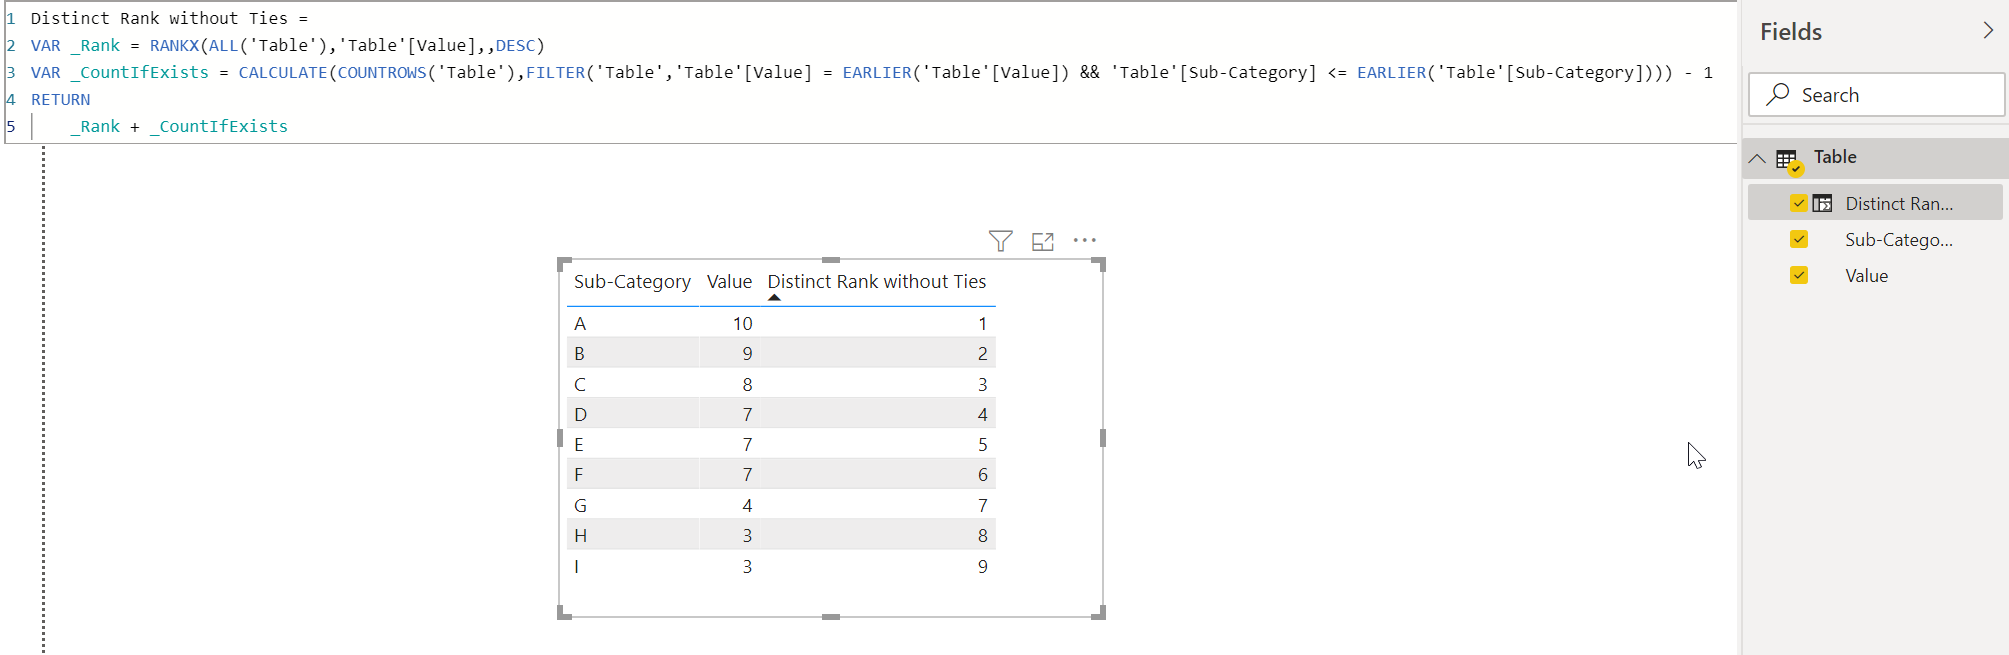The image size is (2009, 655).
Task: Uncheck the Sub-Catego... field checkbox
Action: click(1799, 239)
